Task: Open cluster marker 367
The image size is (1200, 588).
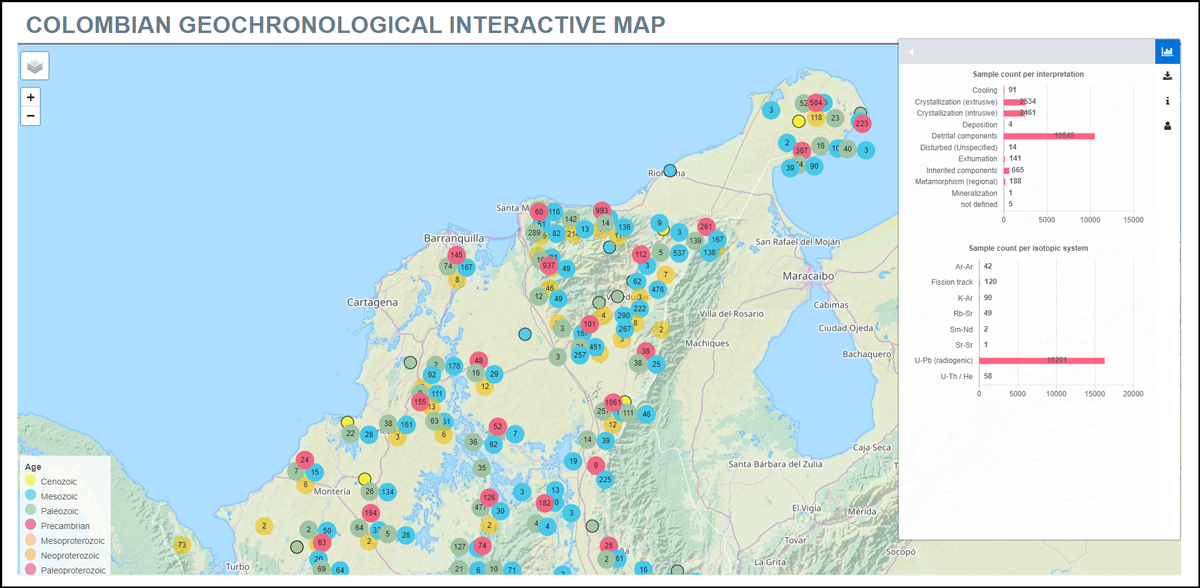Action: tap(801, 151)
